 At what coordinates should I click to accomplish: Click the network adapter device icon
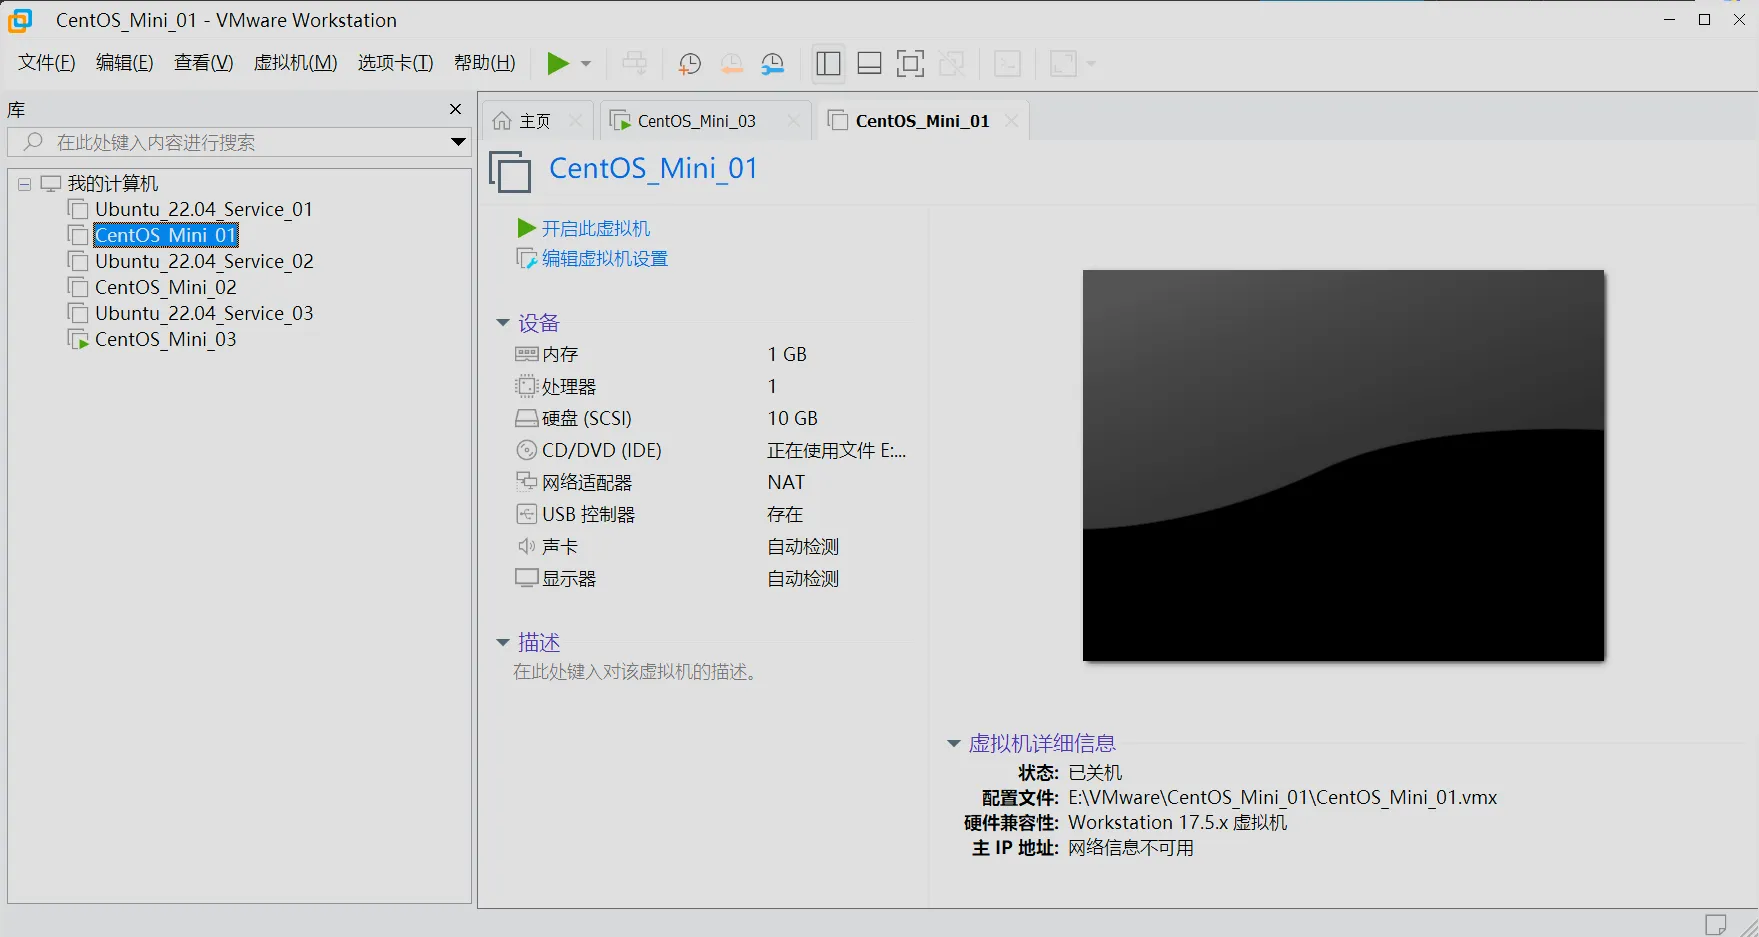pyautogui.click(x=527, y=482)
